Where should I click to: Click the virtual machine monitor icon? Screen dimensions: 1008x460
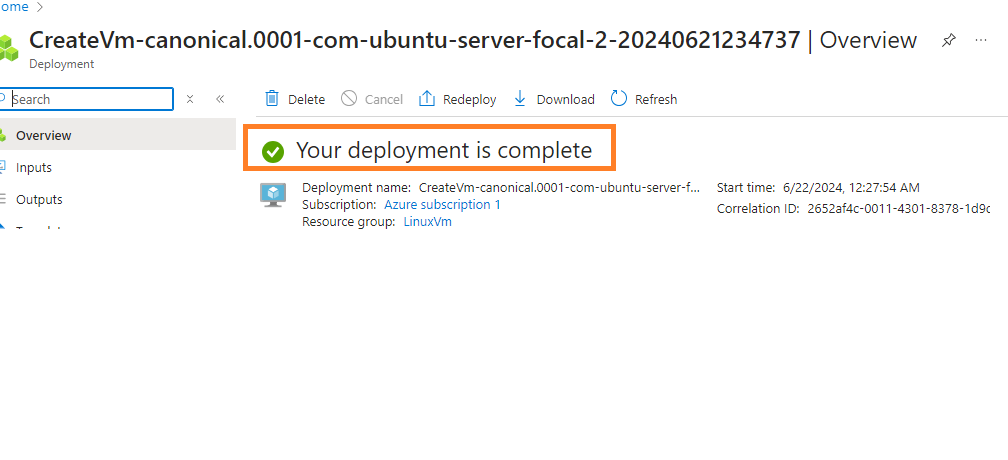click(273, 195)
